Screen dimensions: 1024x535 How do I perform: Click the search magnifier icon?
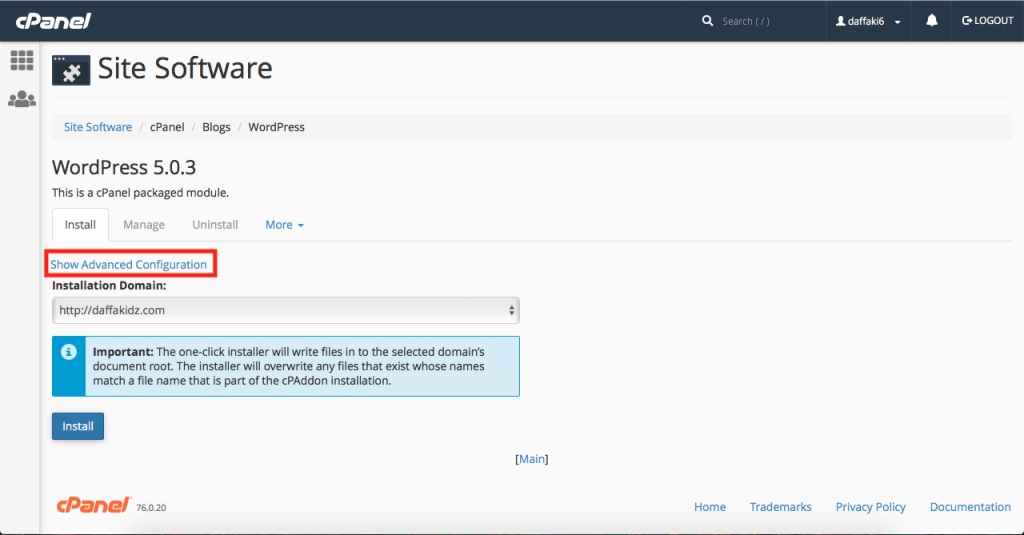707,21
